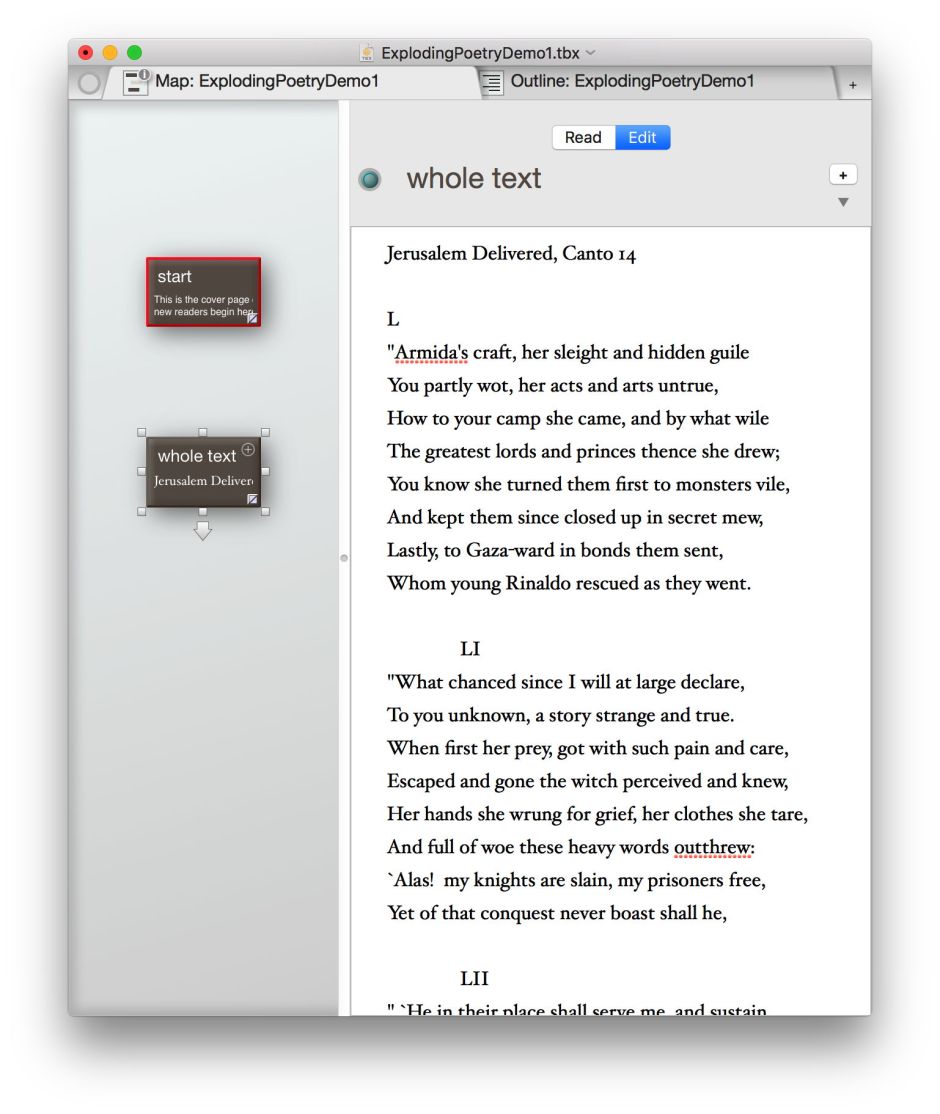This screenshot has height=1114, width=940.
Task: Click the whole text title field
Action: click(474, 179)
